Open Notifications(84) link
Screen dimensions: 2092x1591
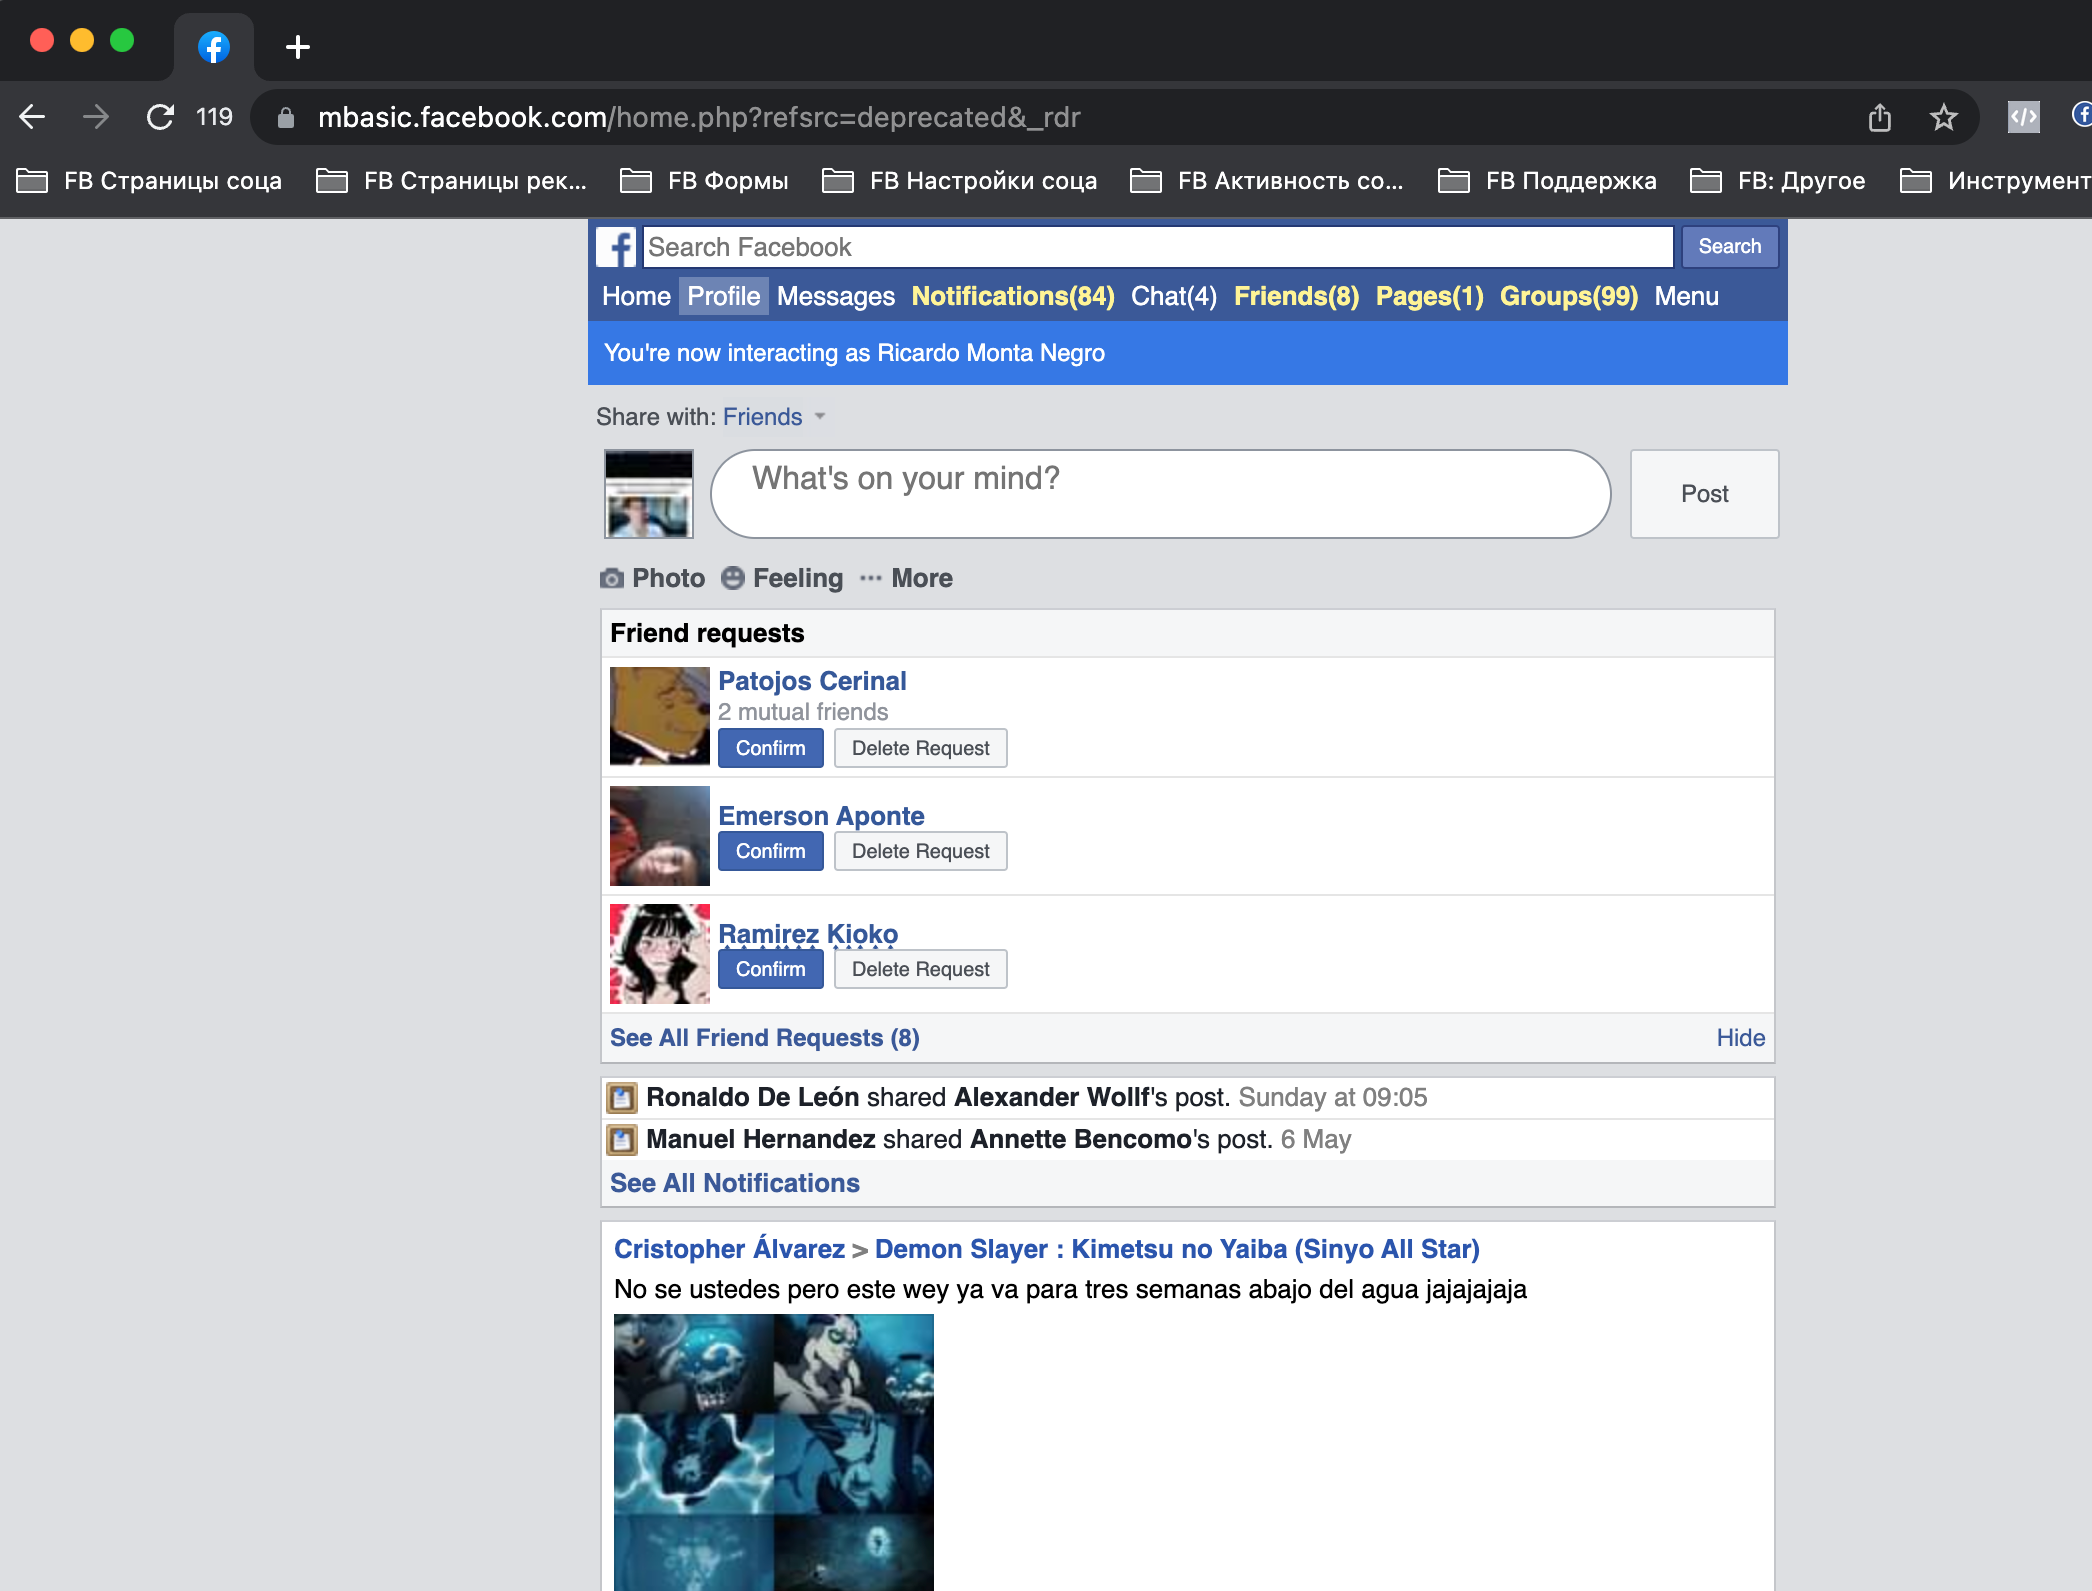click(1013, 296)
